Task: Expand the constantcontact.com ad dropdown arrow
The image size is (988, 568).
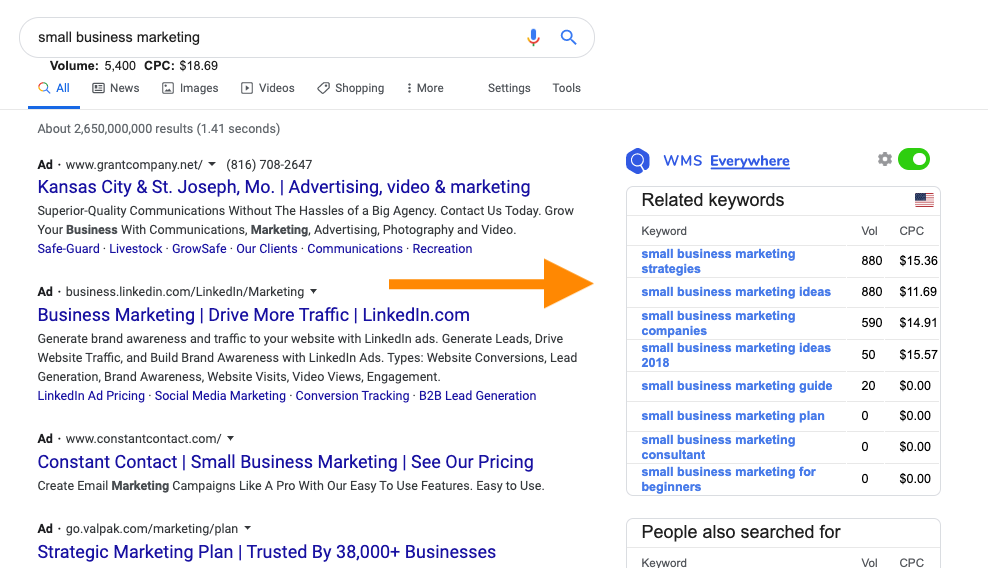Action: point(231,439)
